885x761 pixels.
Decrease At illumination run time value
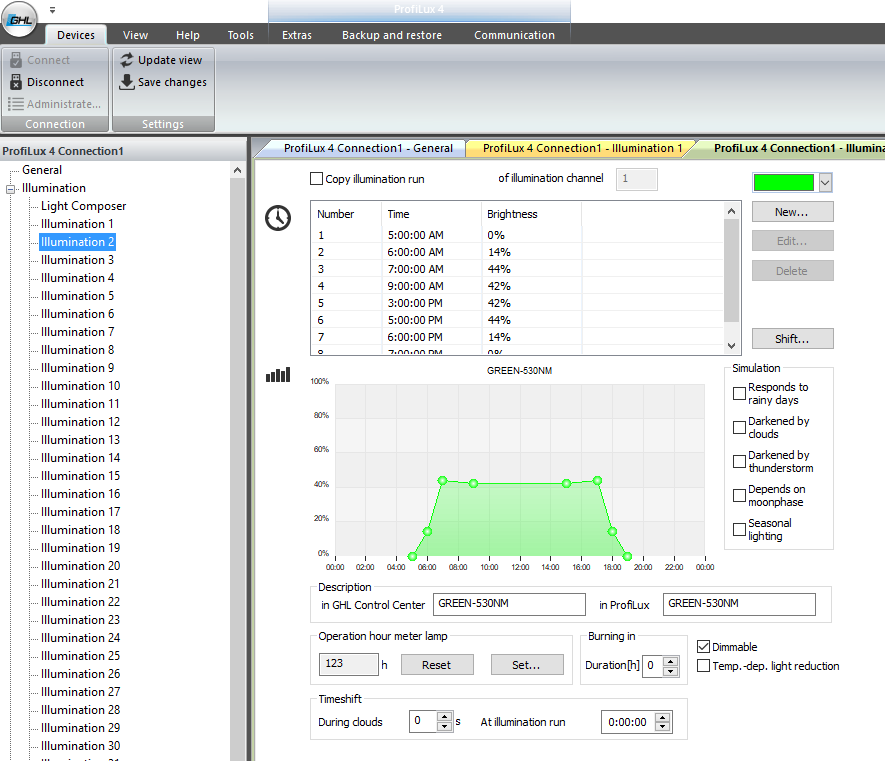pos(663,727)
